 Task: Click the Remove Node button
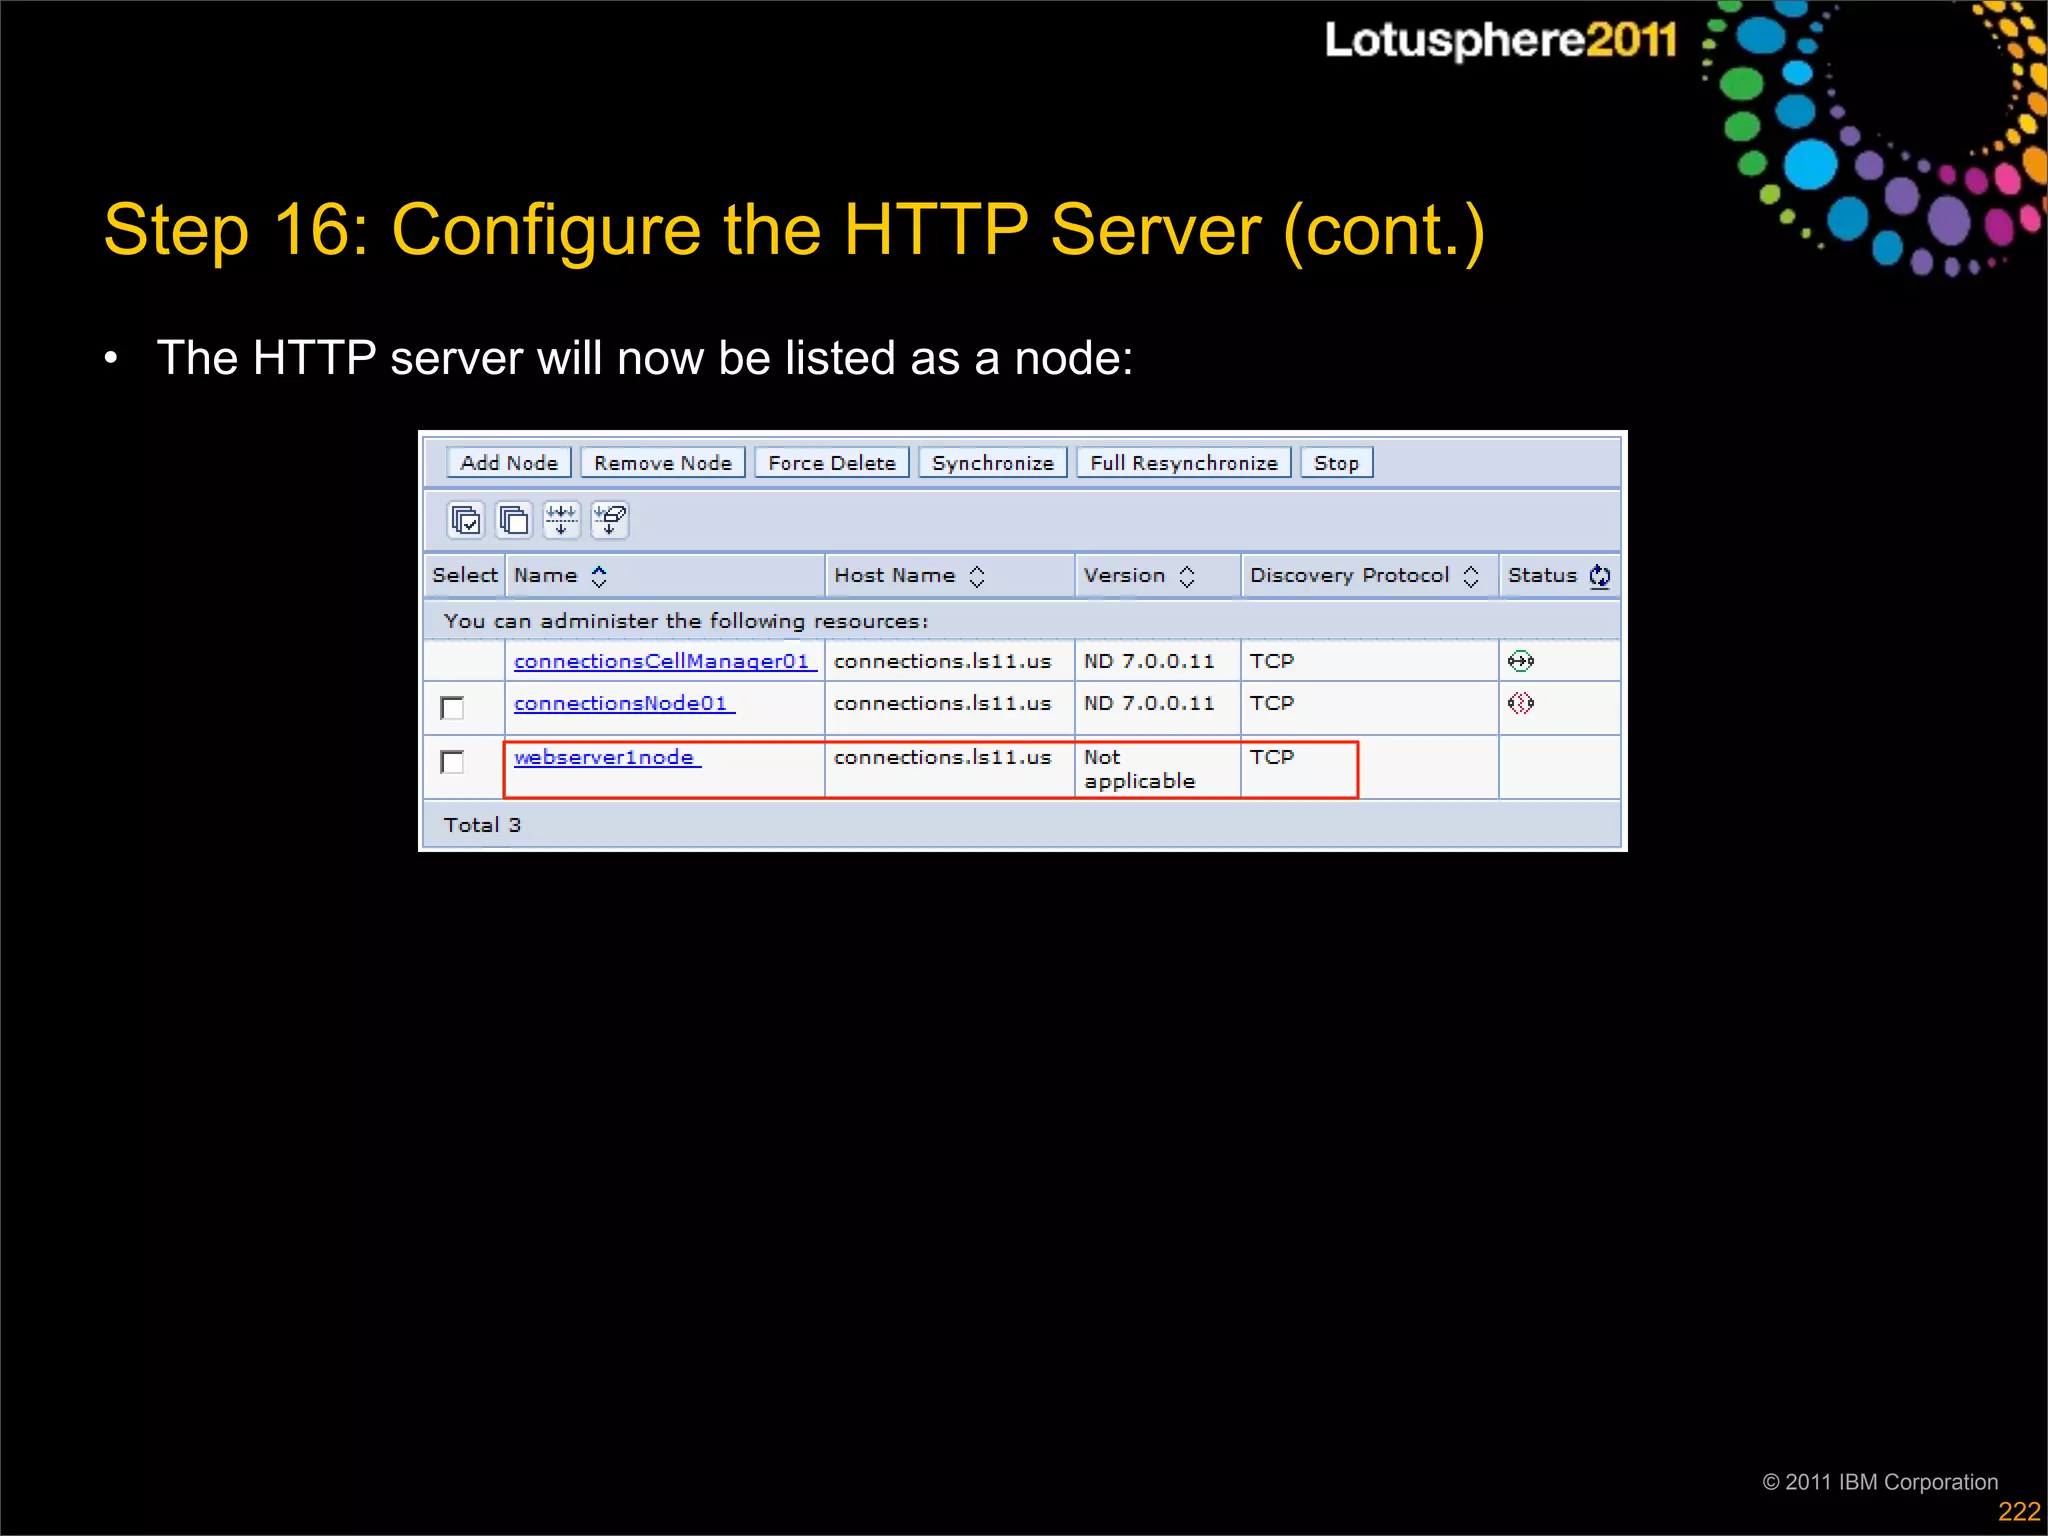[x=663, y=463]
